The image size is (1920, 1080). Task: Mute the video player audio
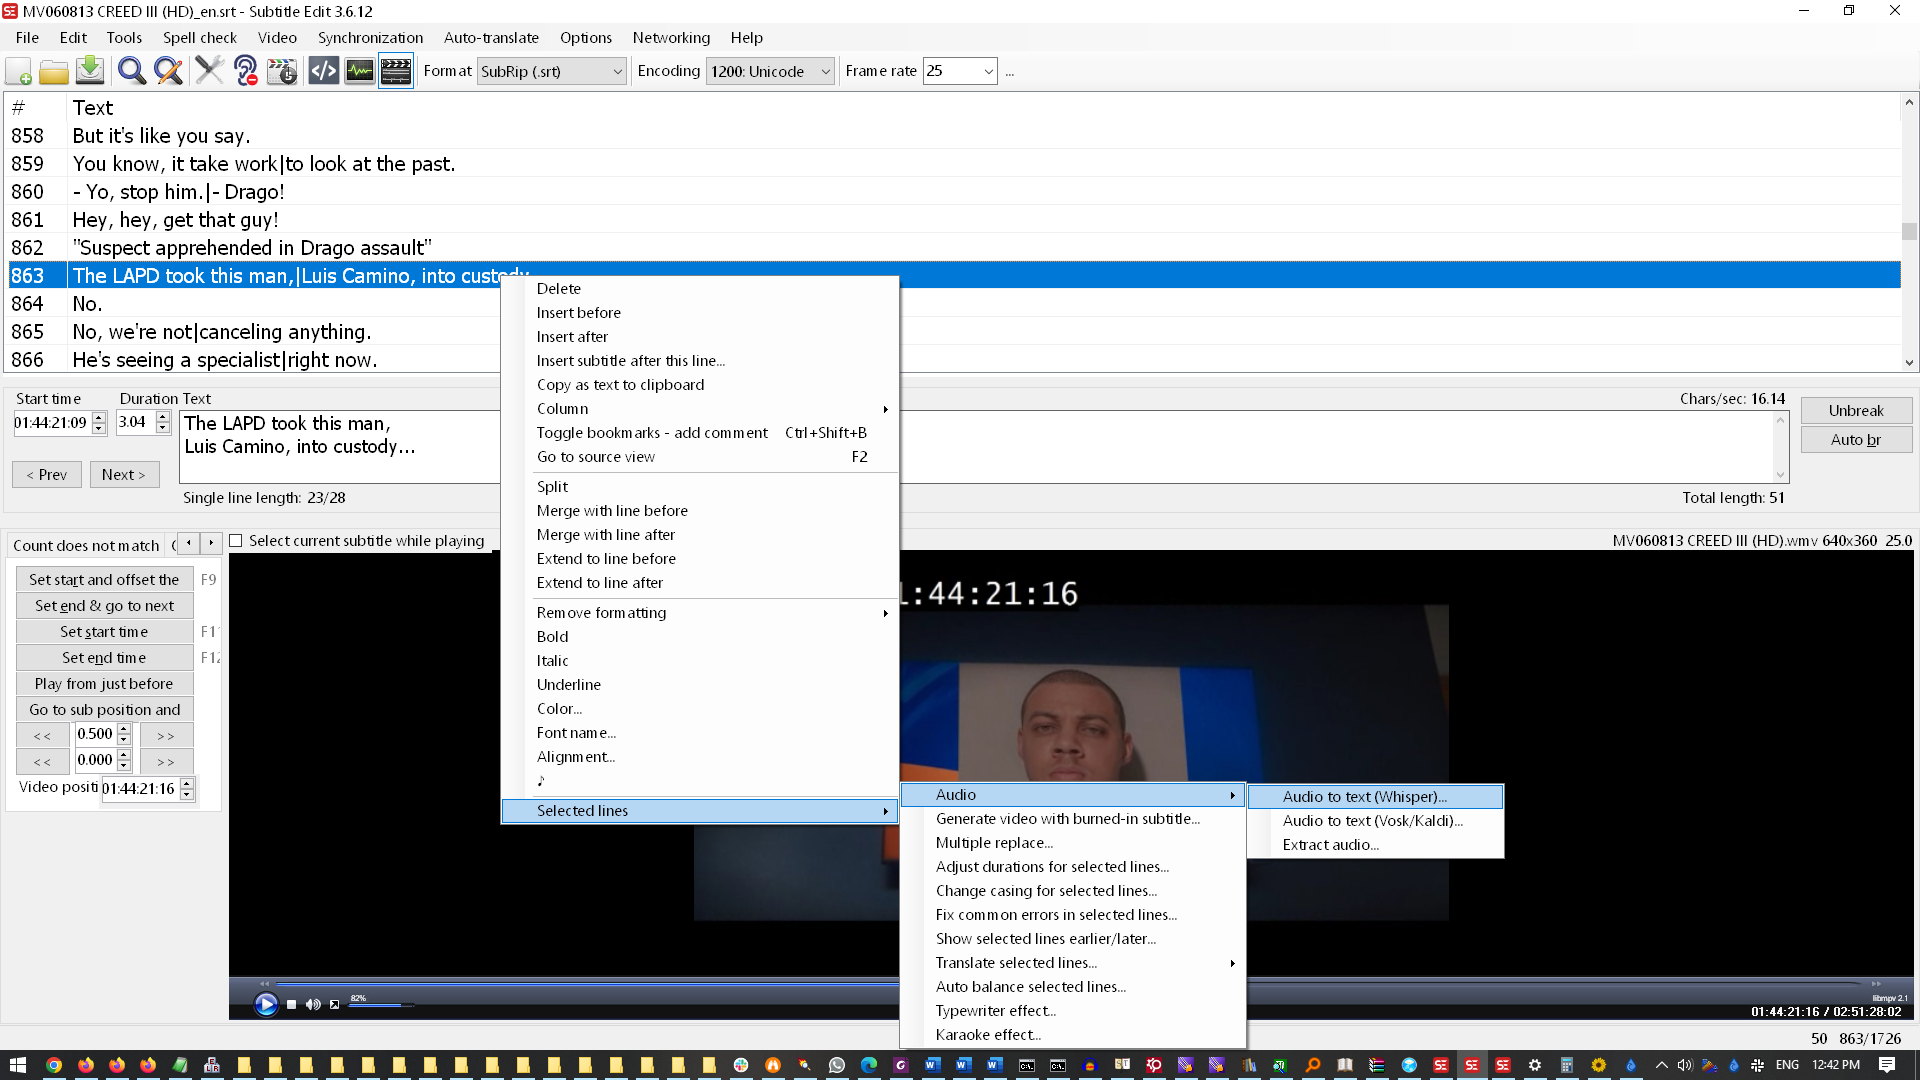coord(312,1004)
